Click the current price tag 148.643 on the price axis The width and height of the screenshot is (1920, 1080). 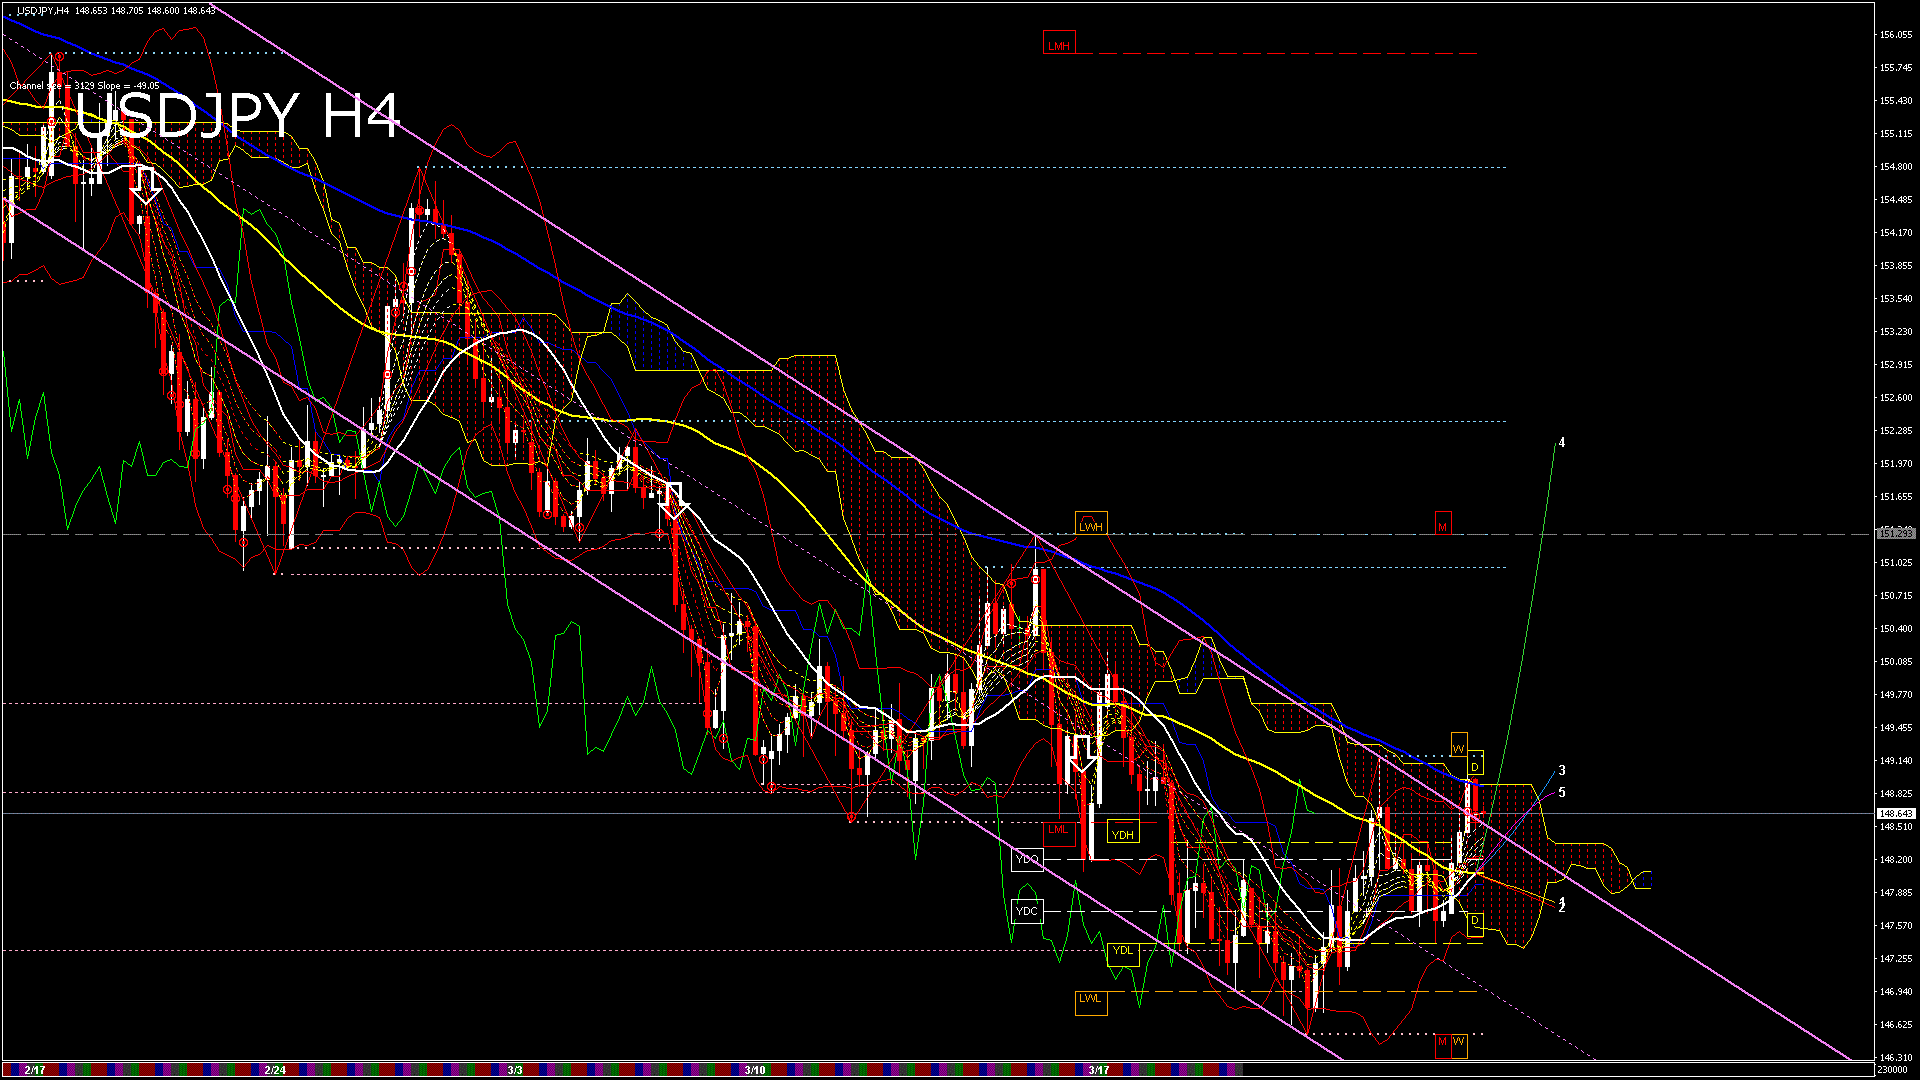(1896, 814)
